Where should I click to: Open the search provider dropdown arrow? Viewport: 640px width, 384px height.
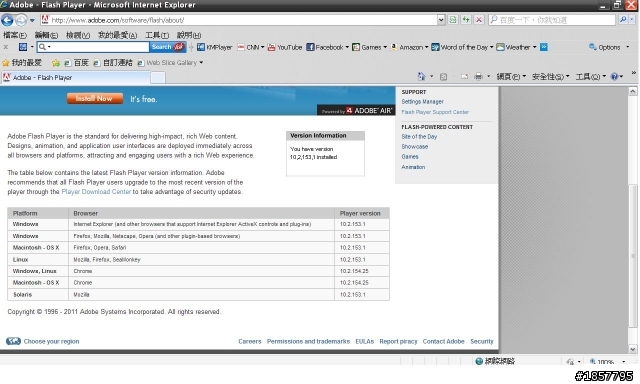pos(632,20)
